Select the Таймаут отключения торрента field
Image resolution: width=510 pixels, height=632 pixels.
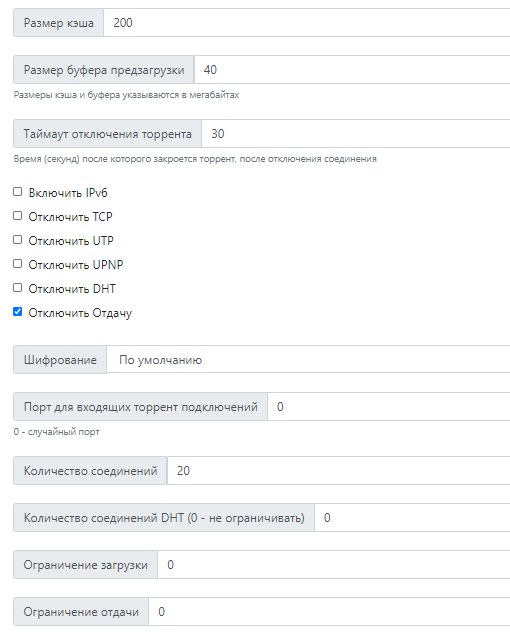pos(356,133)
